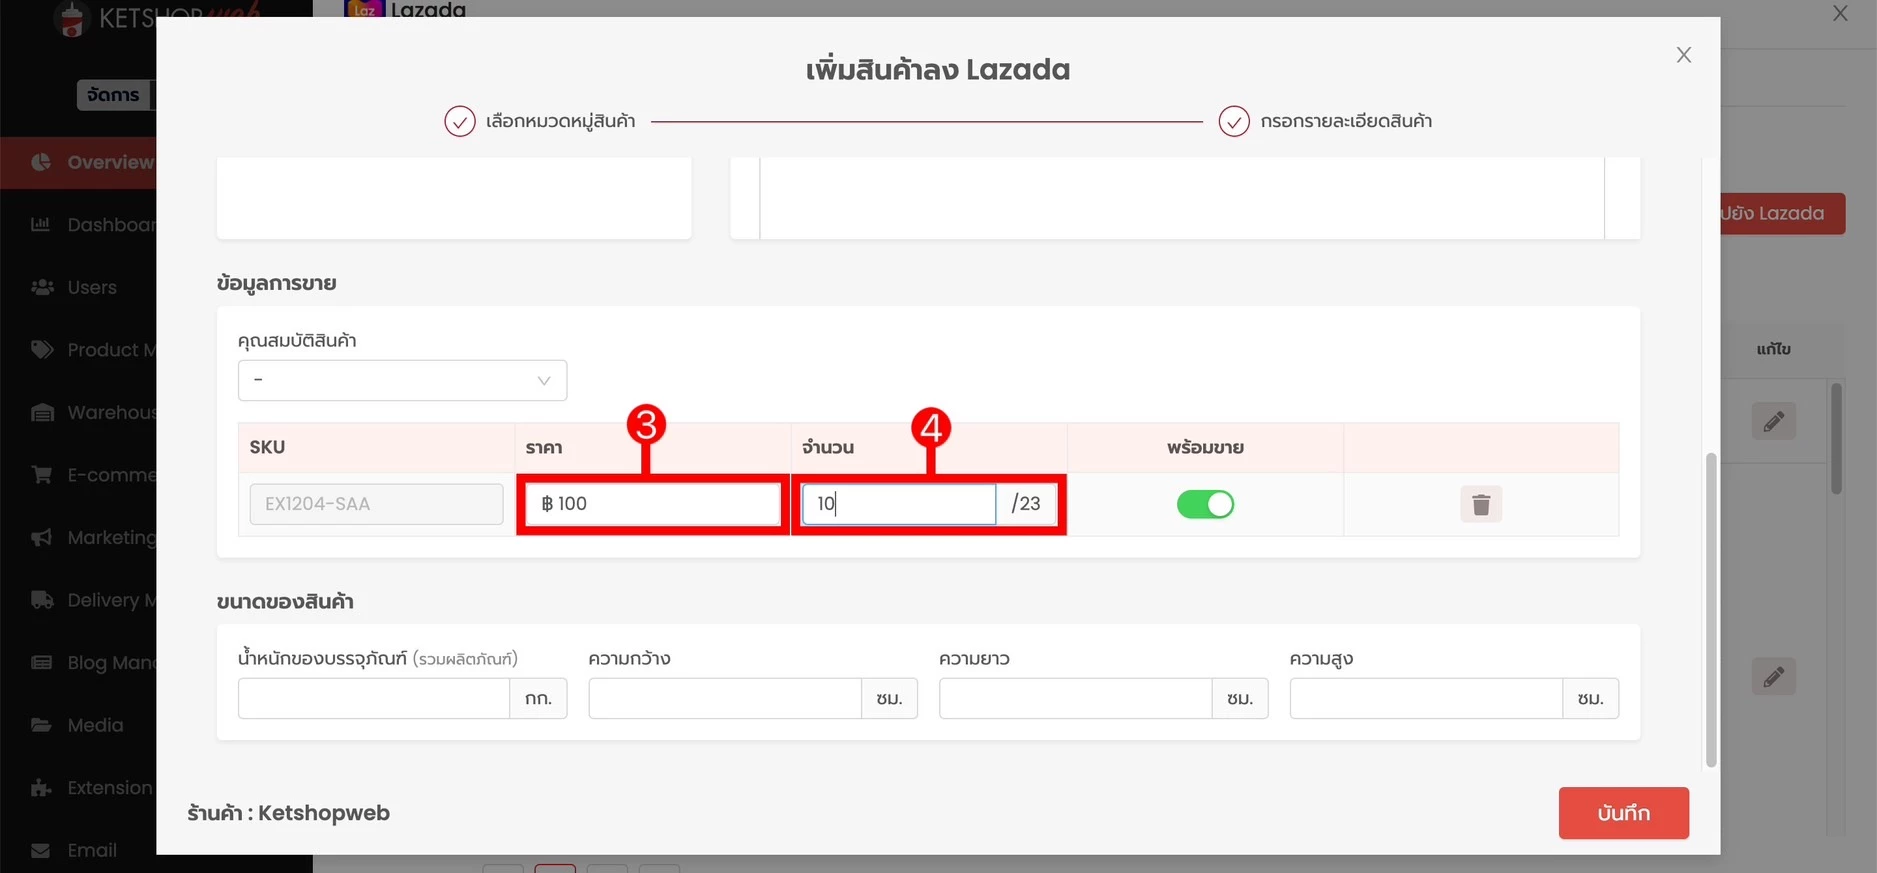The width and height of the screenshot is (1877, 873).
Task: Click the ความยาว length input field
Action: [x=1075, y=698]
